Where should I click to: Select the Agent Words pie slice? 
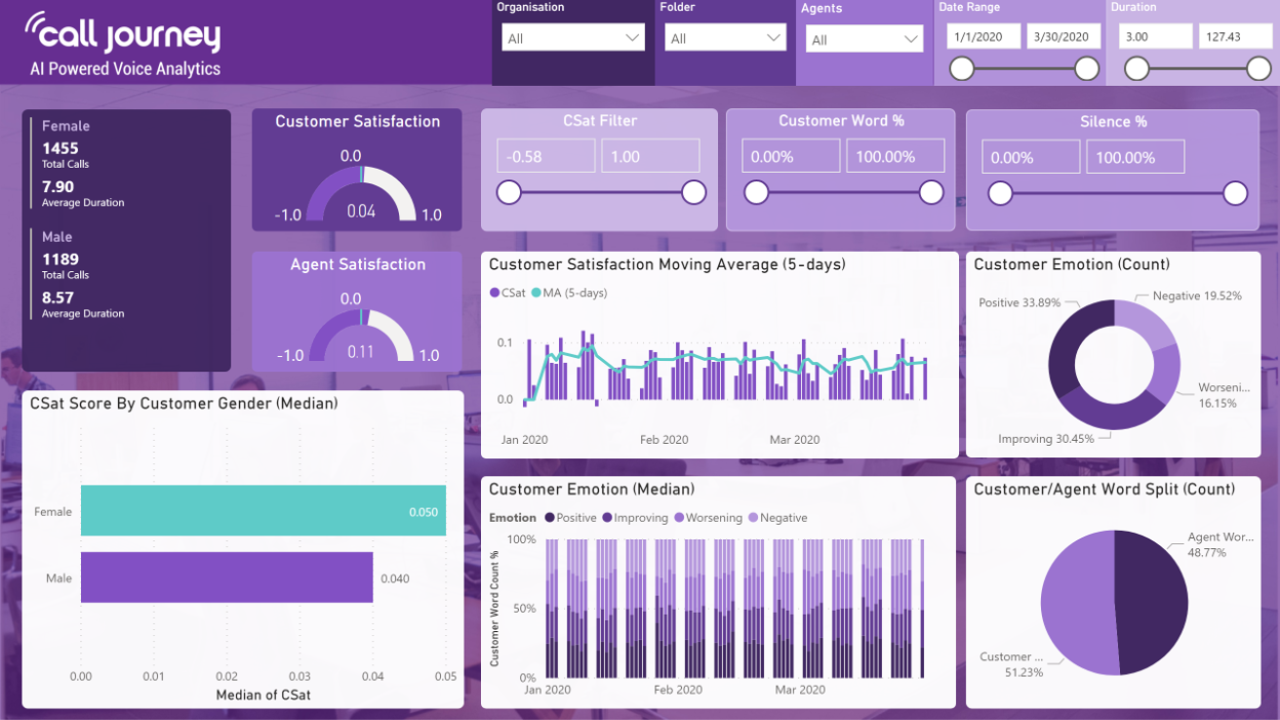point(1150,602)
